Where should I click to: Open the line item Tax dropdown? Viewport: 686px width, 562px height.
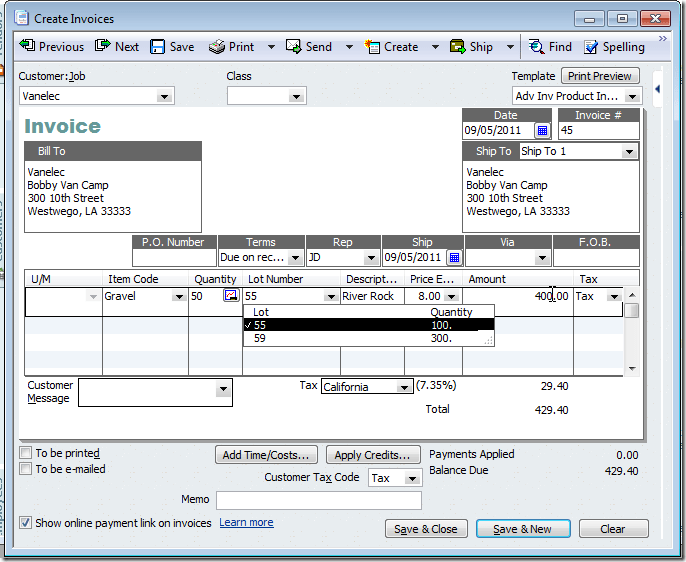click(x=614, y=297)
